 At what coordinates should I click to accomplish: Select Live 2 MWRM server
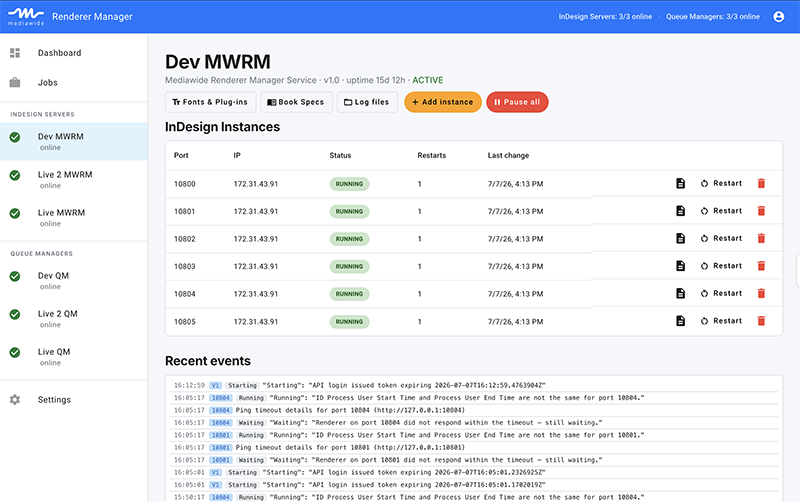[x=74, y=180]
